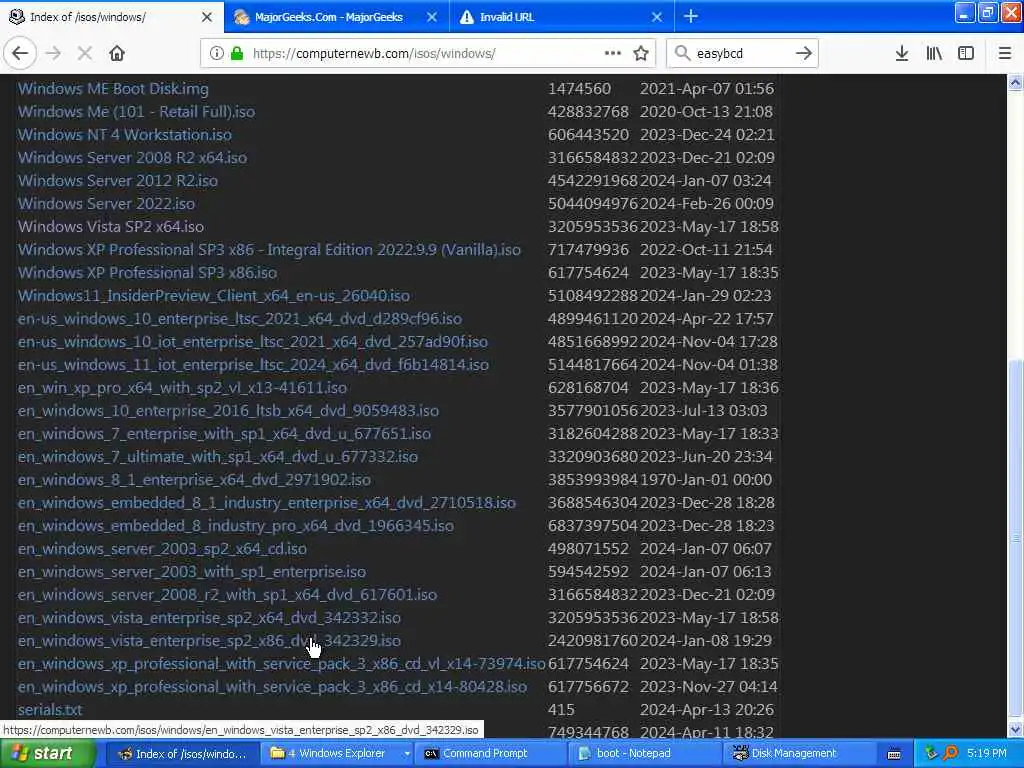Image resolution: width=1024 pixels, height=768 pixels.
Task: Open en_windows_server_2003_sp2_x64_cd.iso
Action: [x=162, y=549]
